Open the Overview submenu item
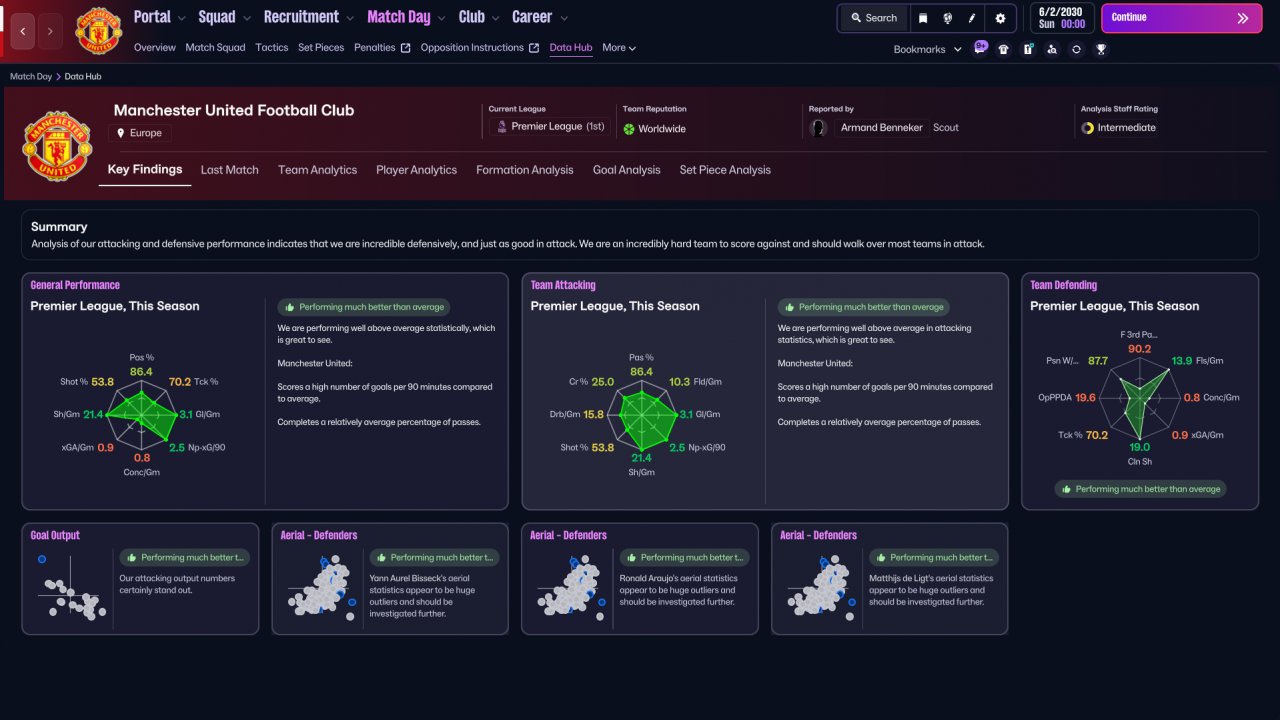 click(x=154, y=47)
